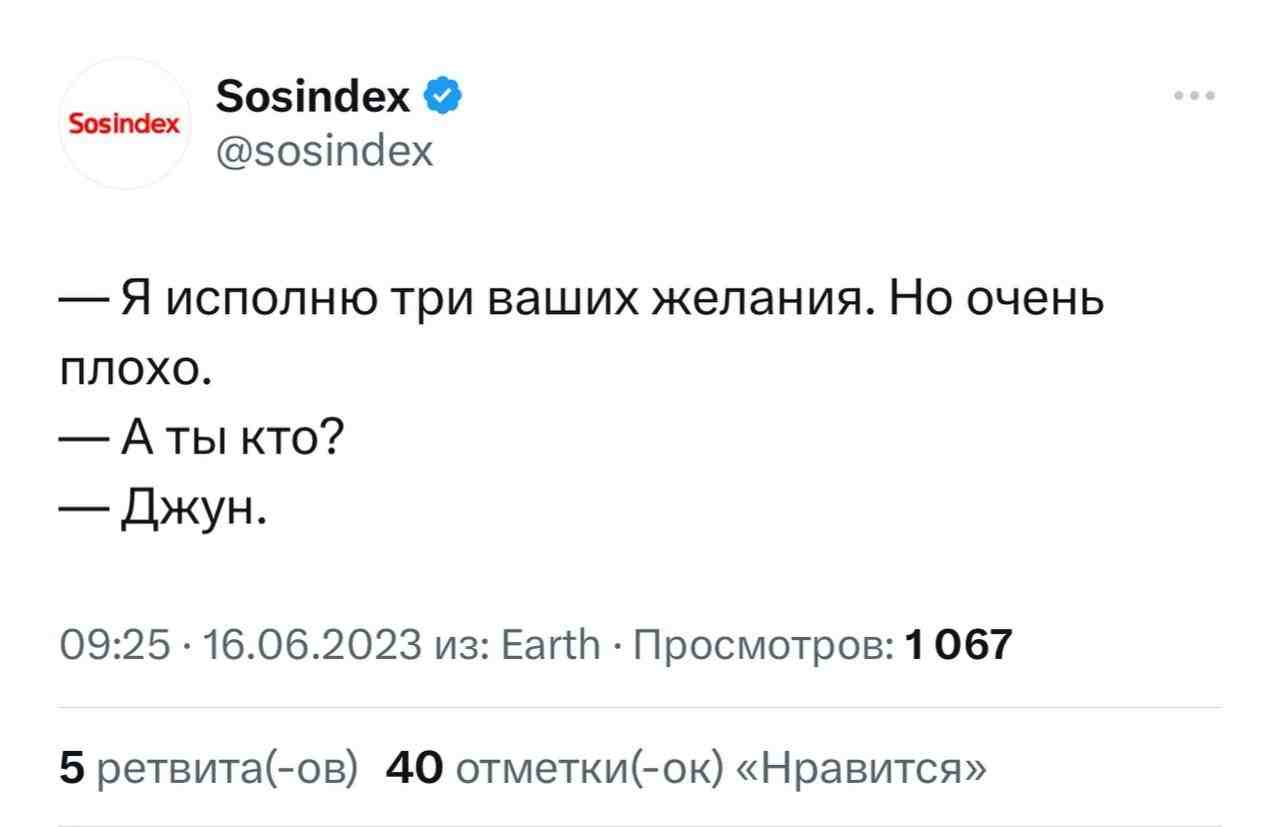
Task: Click the Sosindex display name
Action: pos(313,97)
